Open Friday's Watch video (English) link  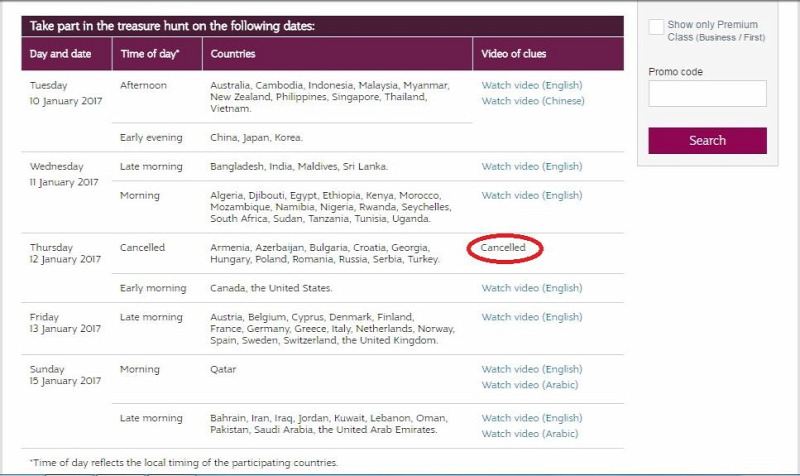(532, 317)
